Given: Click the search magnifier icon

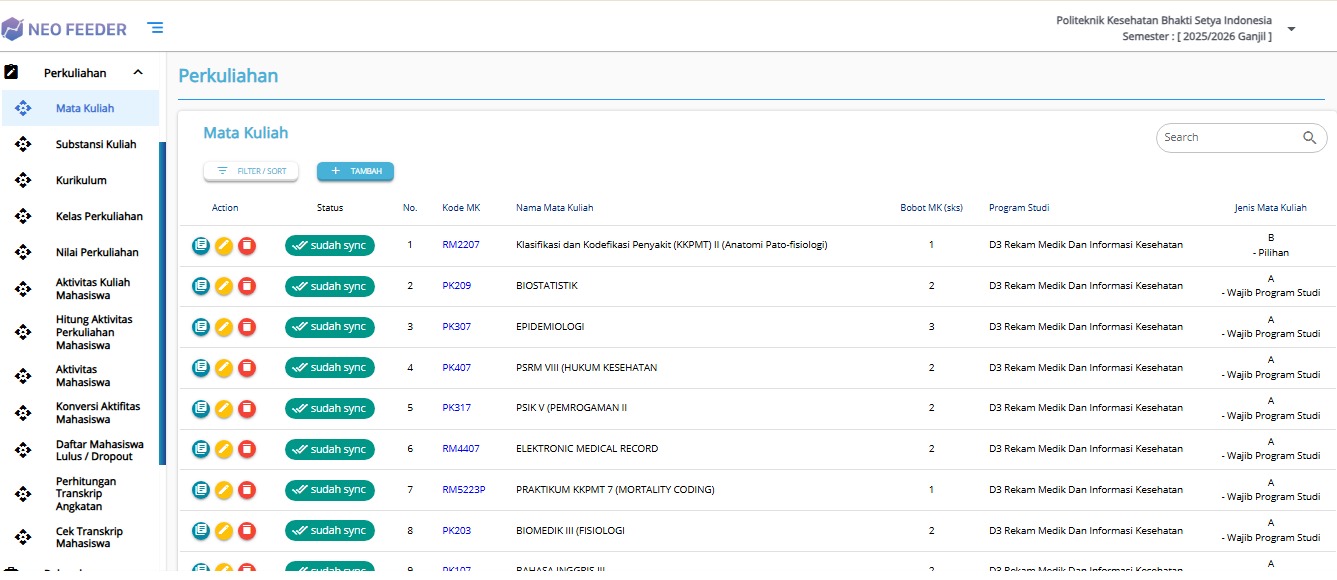Looking at the screenshot, I should tap(1309, 138).
